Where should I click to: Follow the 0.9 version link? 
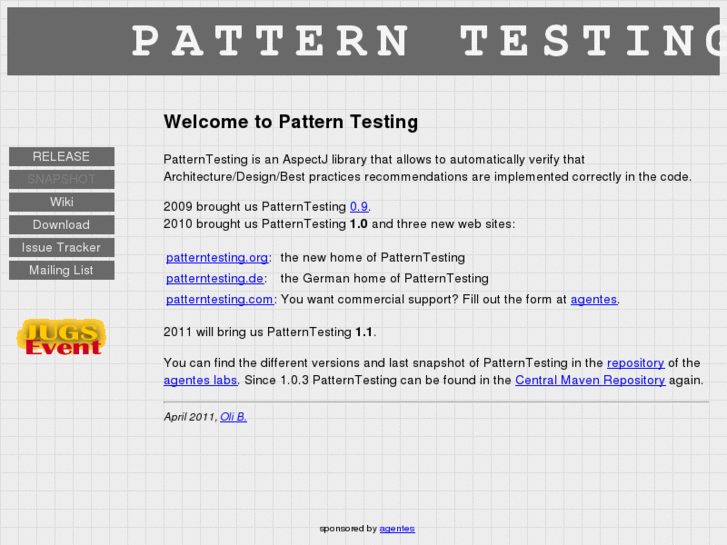[359, 206]
